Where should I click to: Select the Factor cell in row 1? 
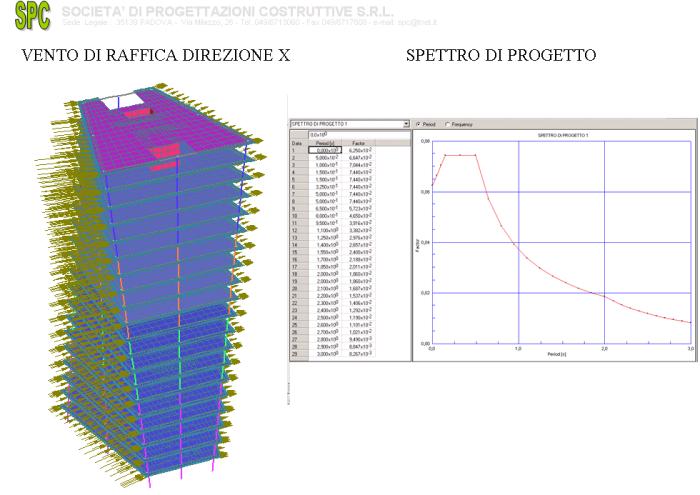(358, 150)
